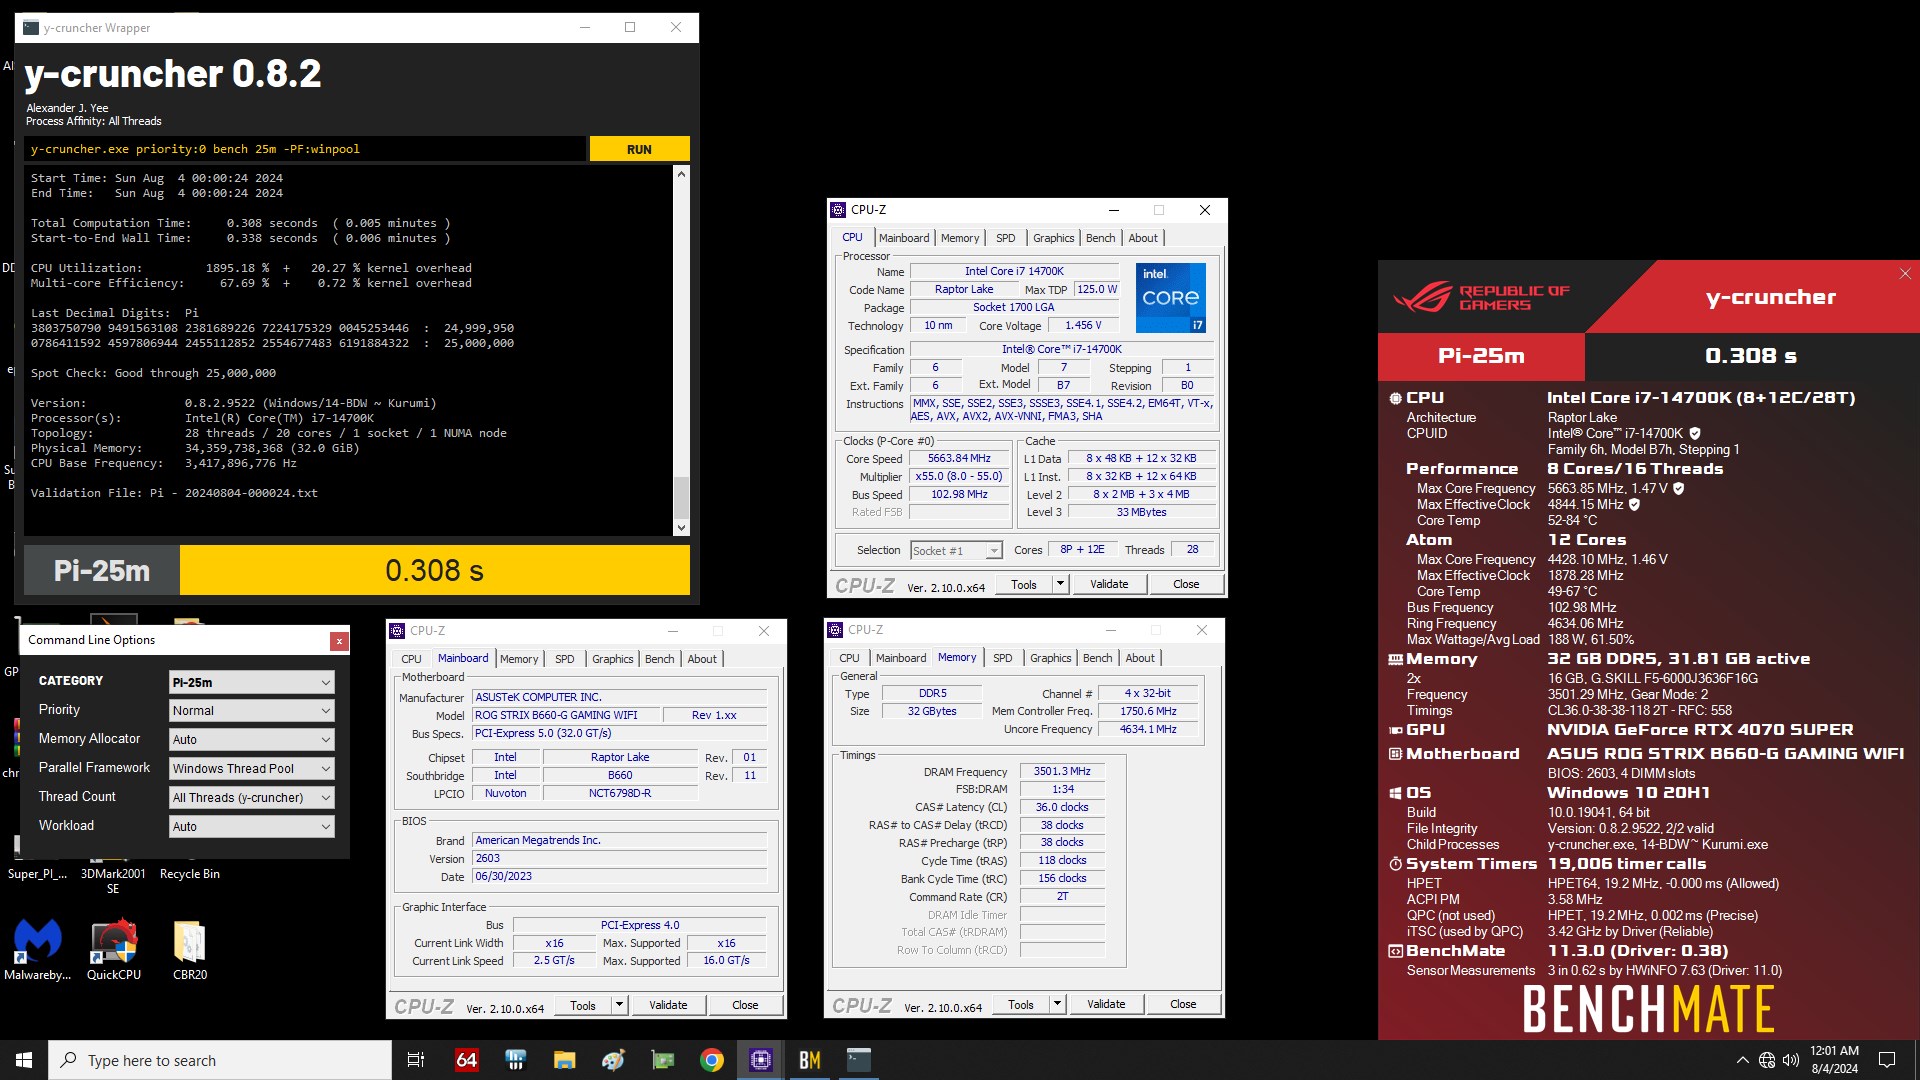
Task: Select SPD tab in Memory CPU-Z window
Action: coord(1002,658)
